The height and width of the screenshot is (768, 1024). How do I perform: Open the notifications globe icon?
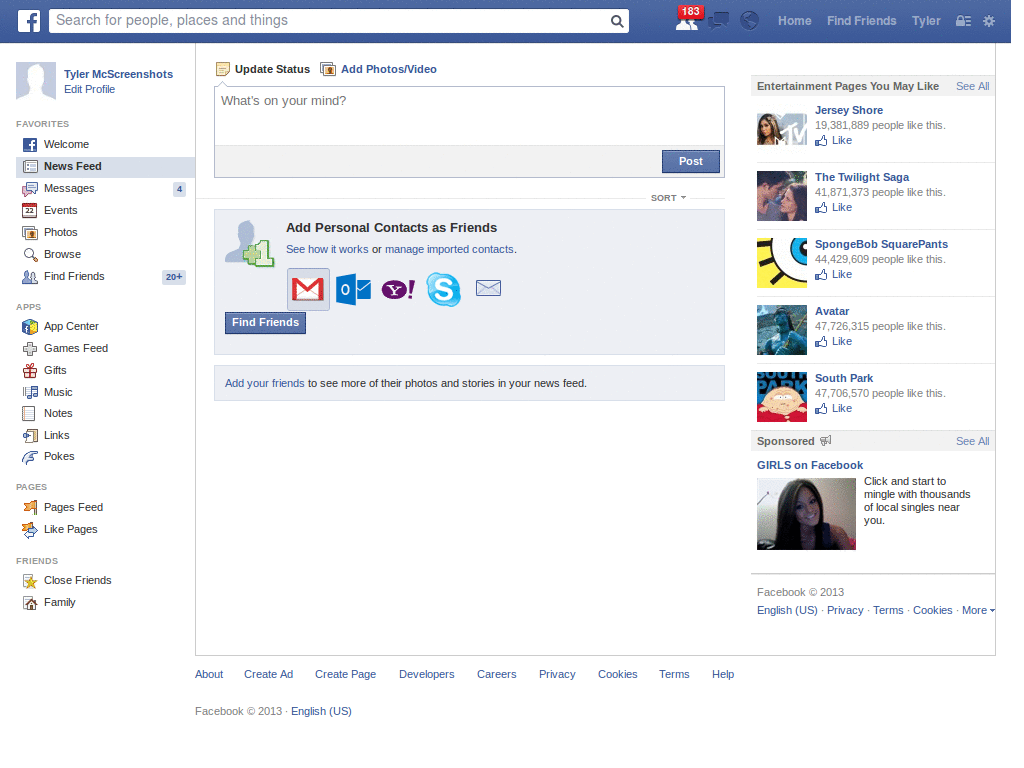click(750, 21)
